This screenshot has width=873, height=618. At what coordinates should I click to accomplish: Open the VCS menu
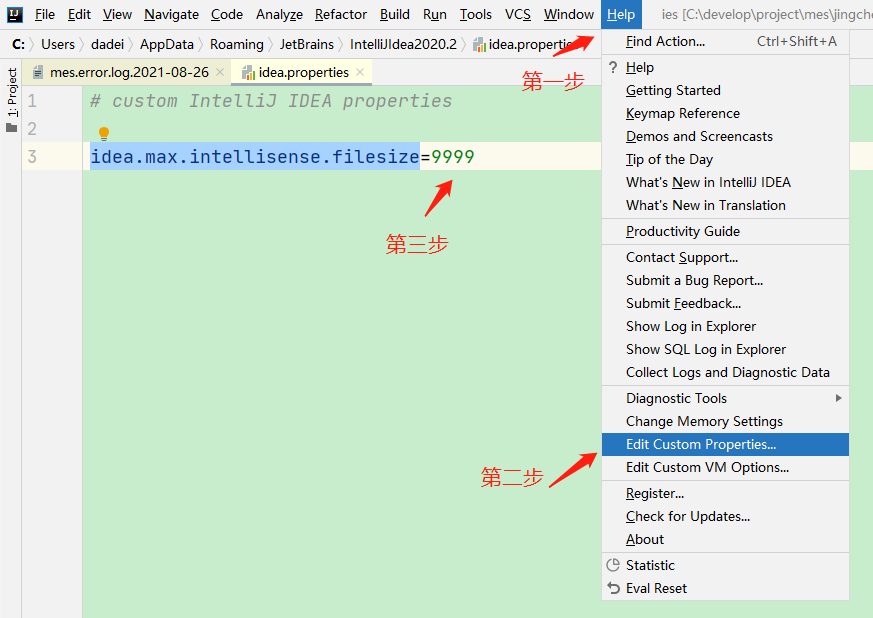(x=518, y=14)
